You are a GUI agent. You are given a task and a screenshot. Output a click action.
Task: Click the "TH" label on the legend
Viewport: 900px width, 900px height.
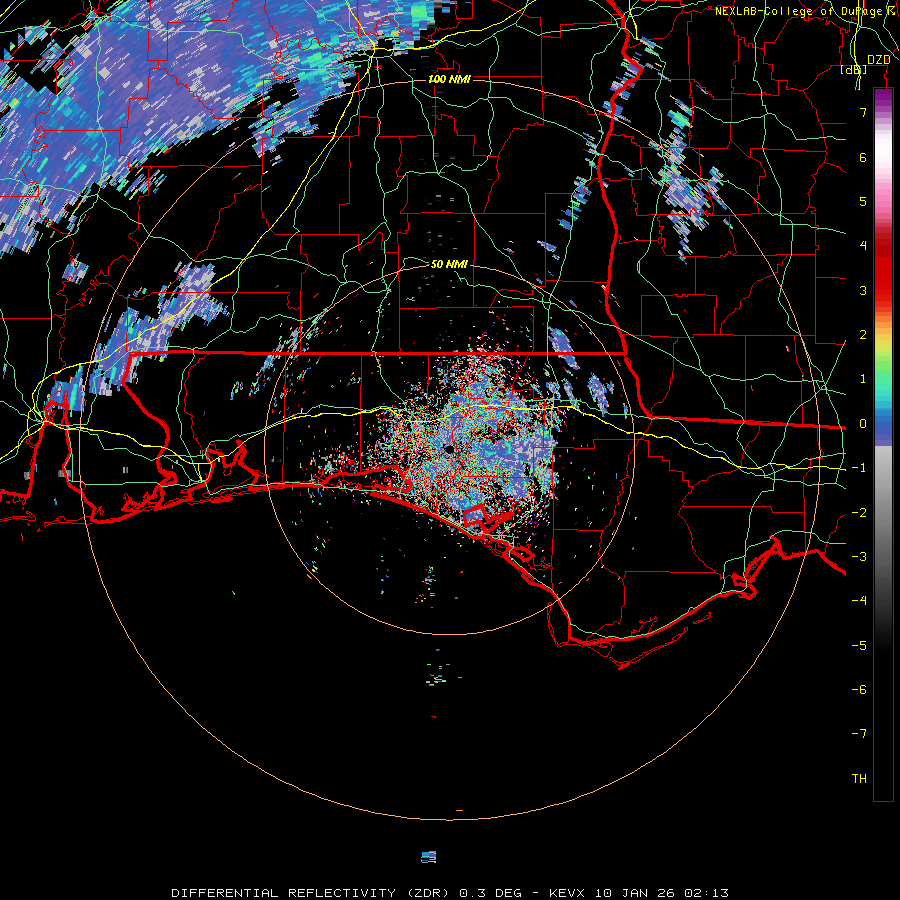[859, 779]
